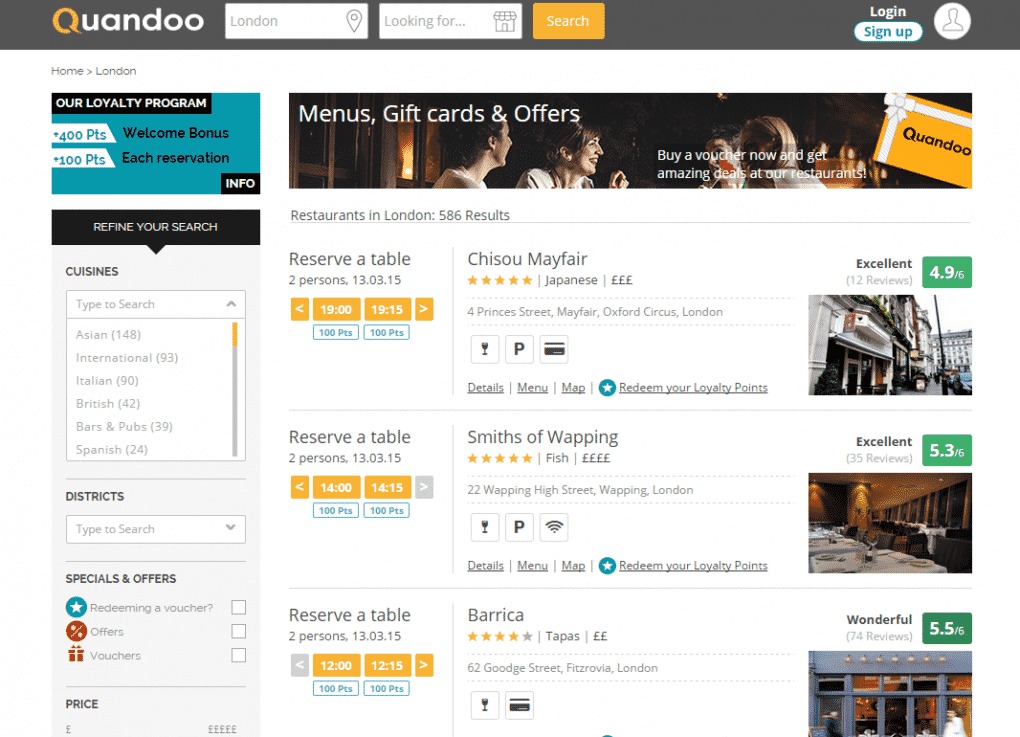This screenshot has width=1020, height=737.
Task: Click the star icon beside Redeeming a voucher
Action: point(76,607)
